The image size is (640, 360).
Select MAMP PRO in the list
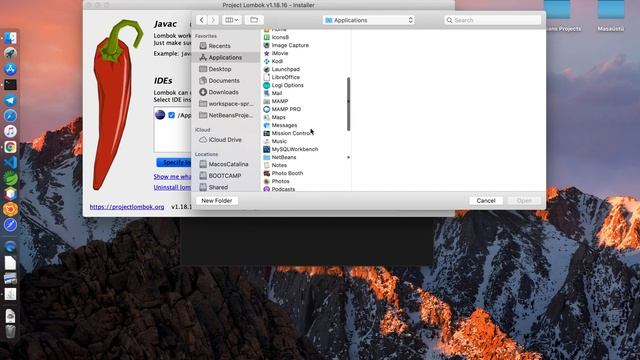point(305,109)
